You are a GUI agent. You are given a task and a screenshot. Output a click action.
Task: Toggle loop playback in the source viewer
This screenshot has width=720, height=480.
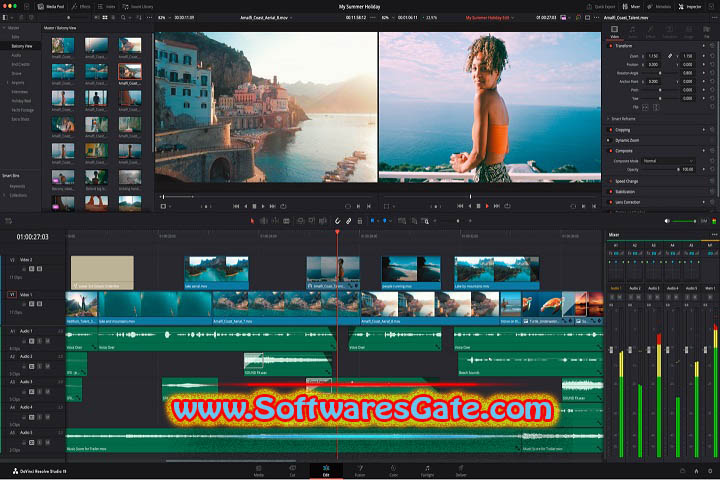pyautogui.click(x=283, y=206)
